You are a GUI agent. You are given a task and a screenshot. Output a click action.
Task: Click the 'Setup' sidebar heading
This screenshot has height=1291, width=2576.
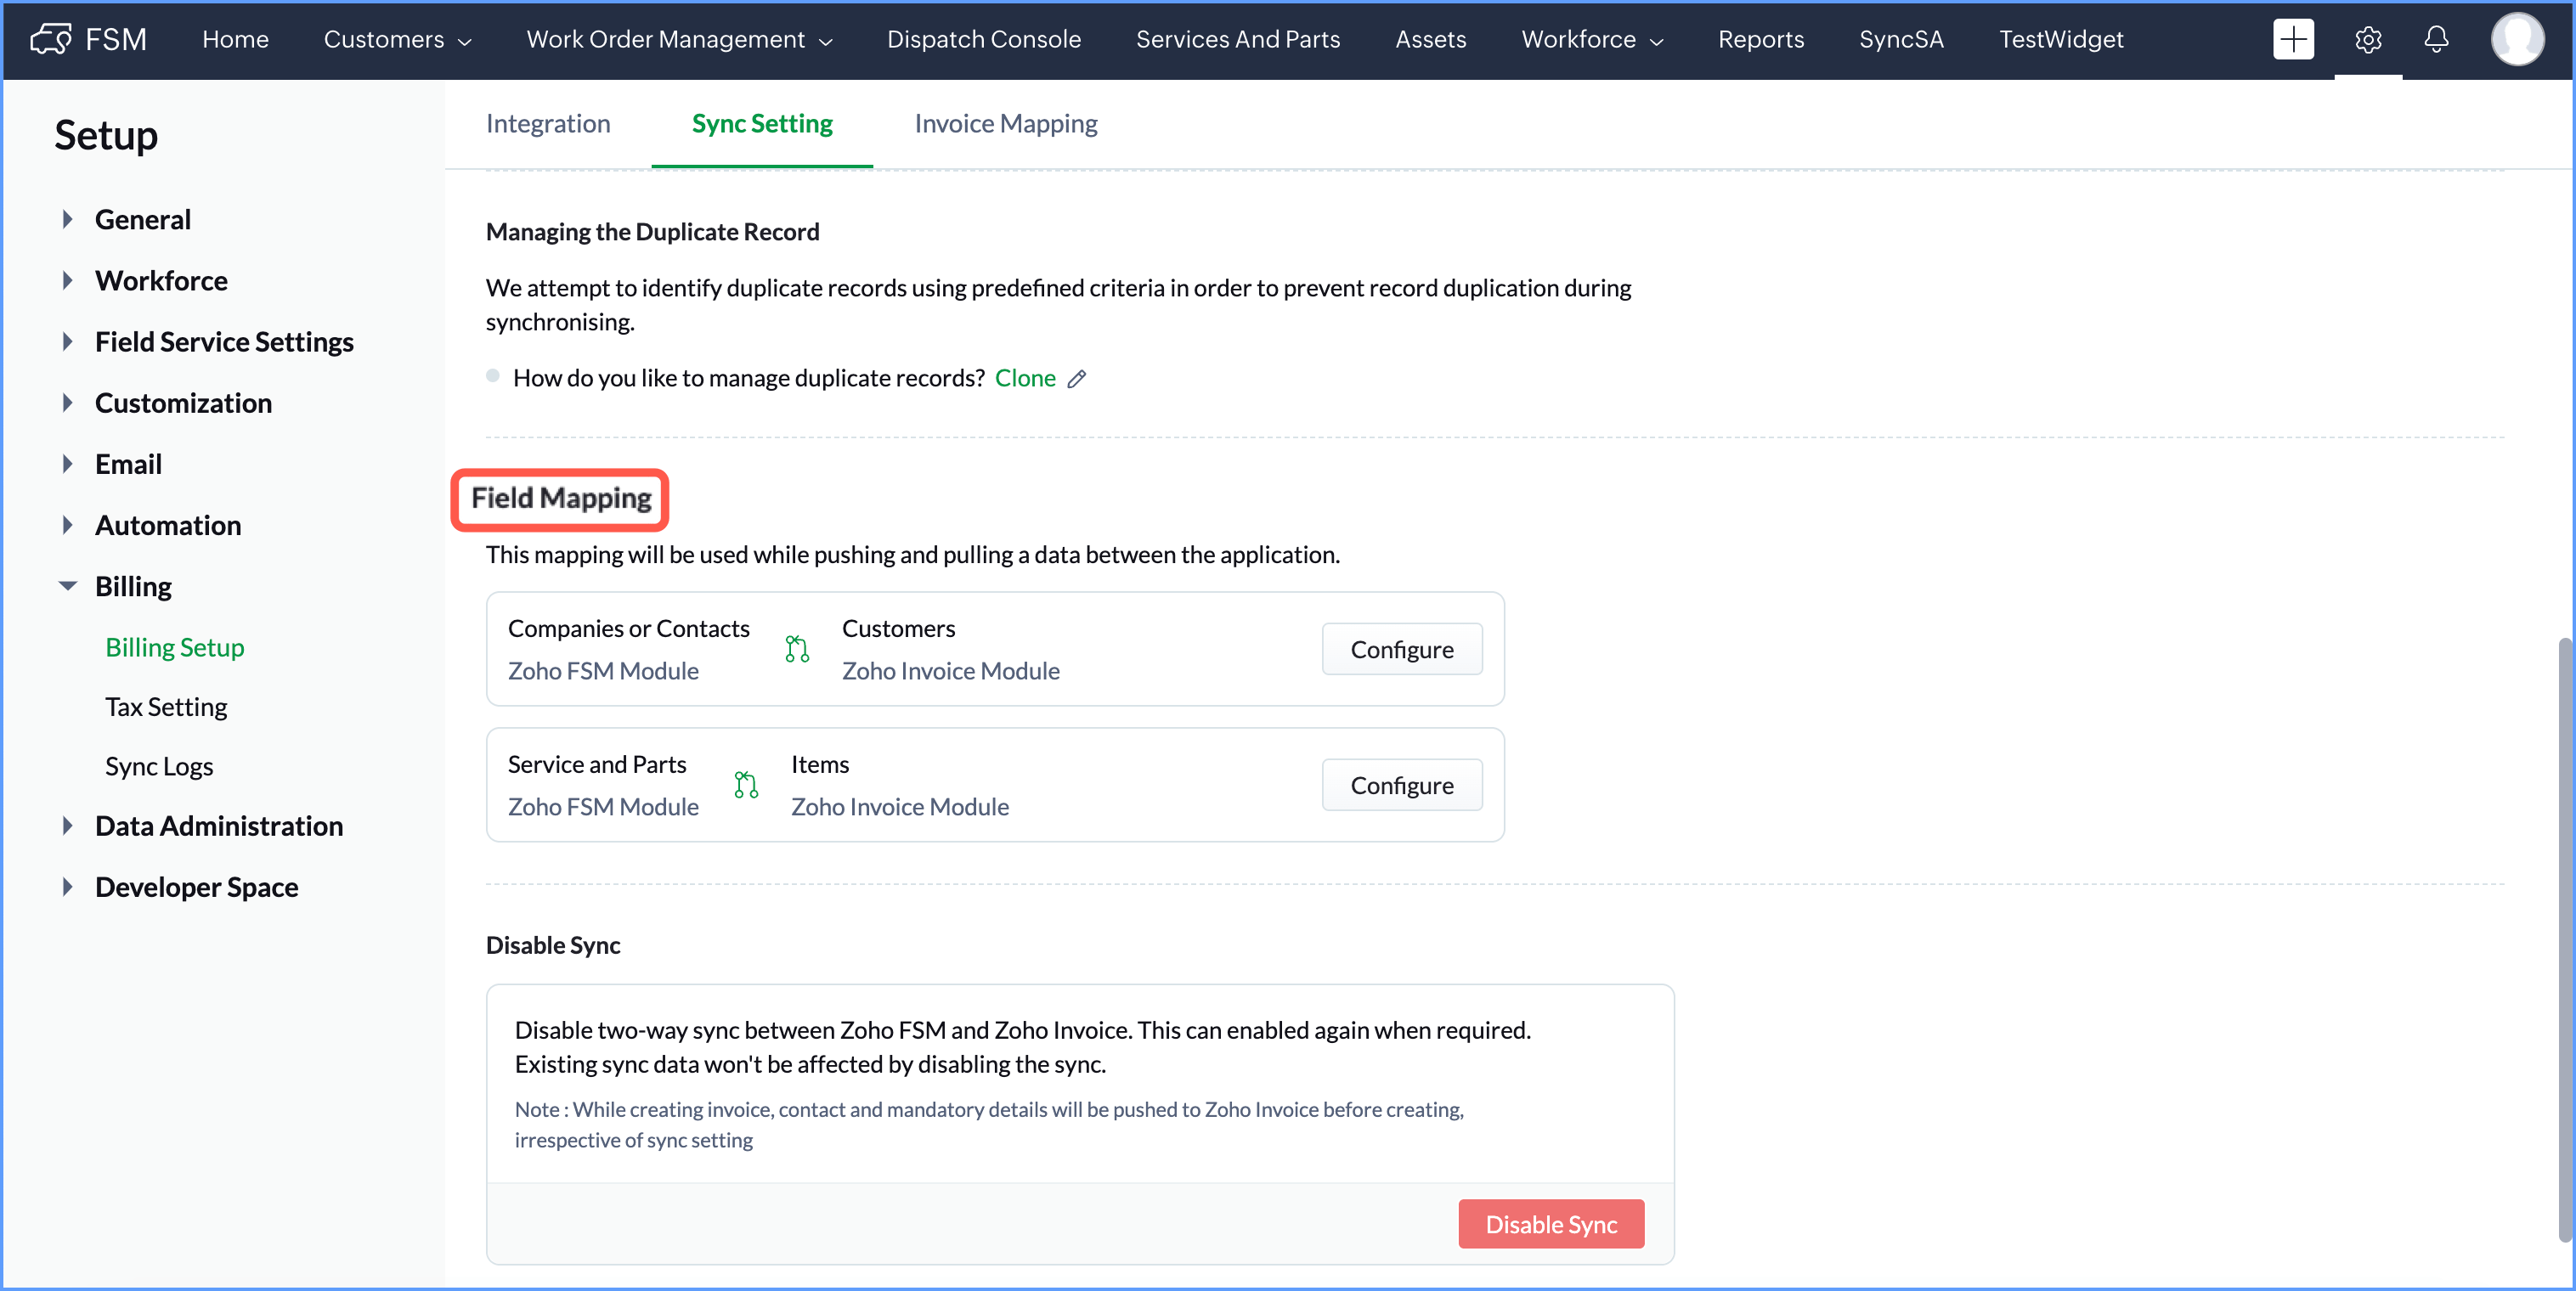106,135
